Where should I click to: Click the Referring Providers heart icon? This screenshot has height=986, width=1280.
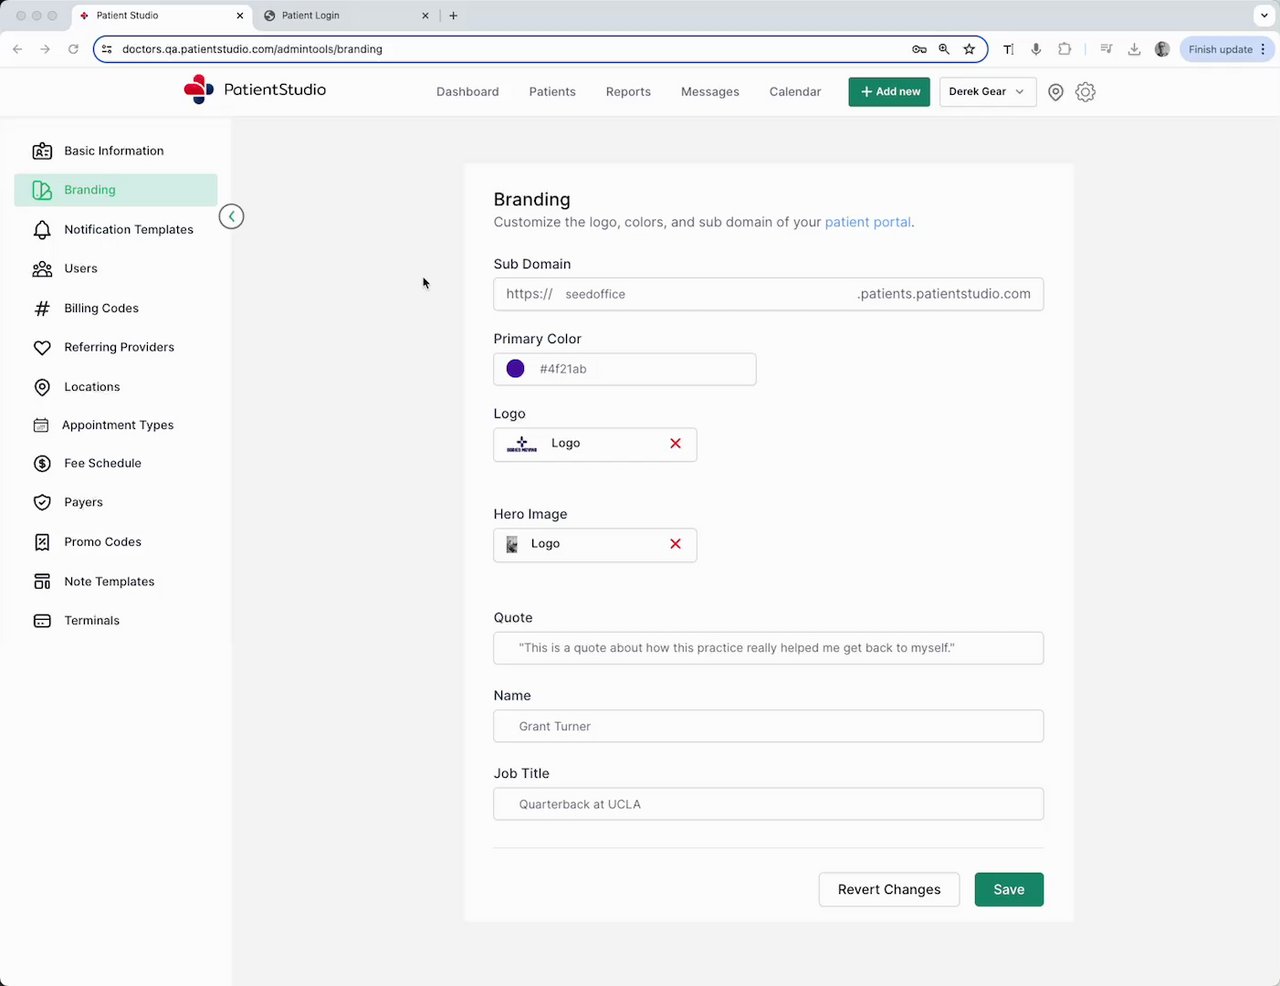point(42,348)
